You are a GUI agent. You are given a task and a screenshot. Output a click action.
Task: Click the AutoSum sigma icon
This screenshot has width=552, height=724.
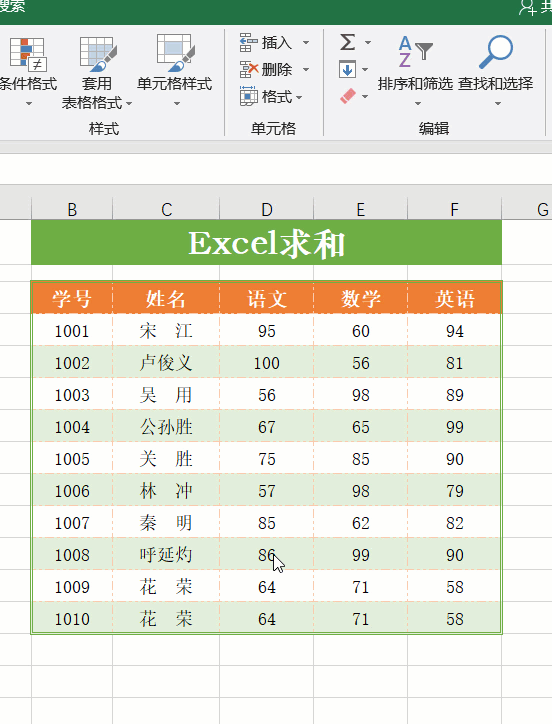point(347,42)
